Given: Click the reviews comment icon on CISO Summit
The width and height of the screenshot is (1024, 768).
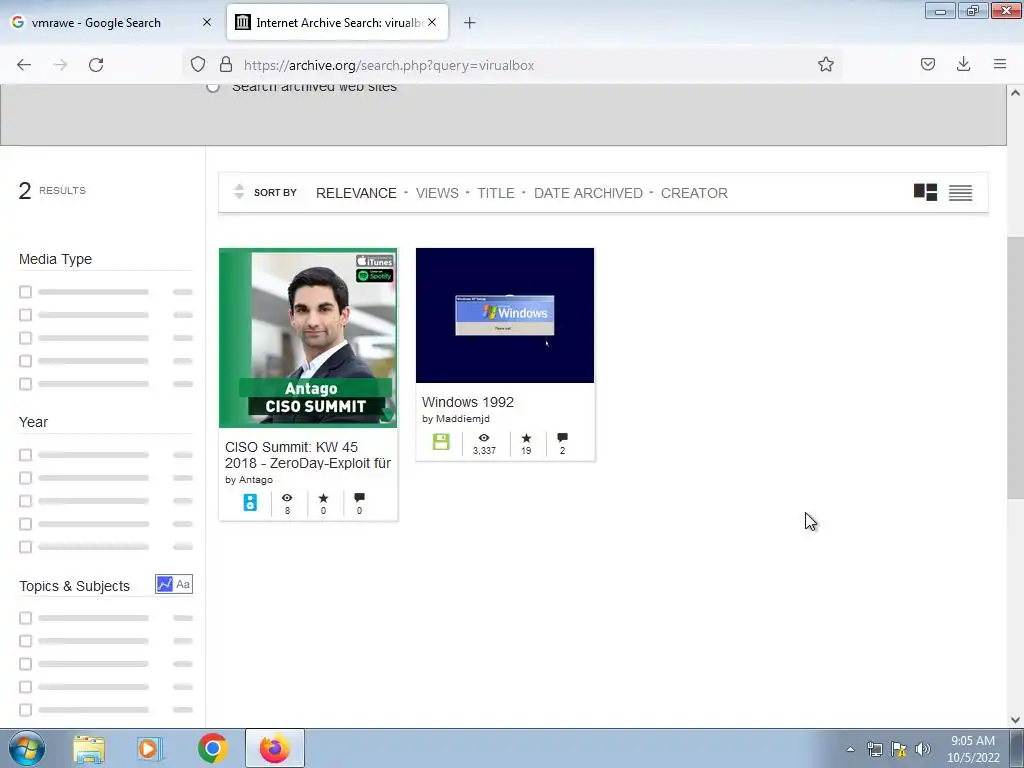Looking at the screenshot, I should point(359,498).
